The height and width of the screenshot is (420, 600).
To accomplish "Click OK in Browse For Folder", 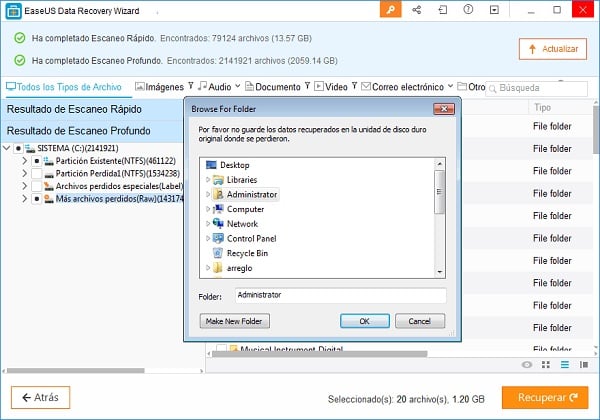I will pos(365,321).
